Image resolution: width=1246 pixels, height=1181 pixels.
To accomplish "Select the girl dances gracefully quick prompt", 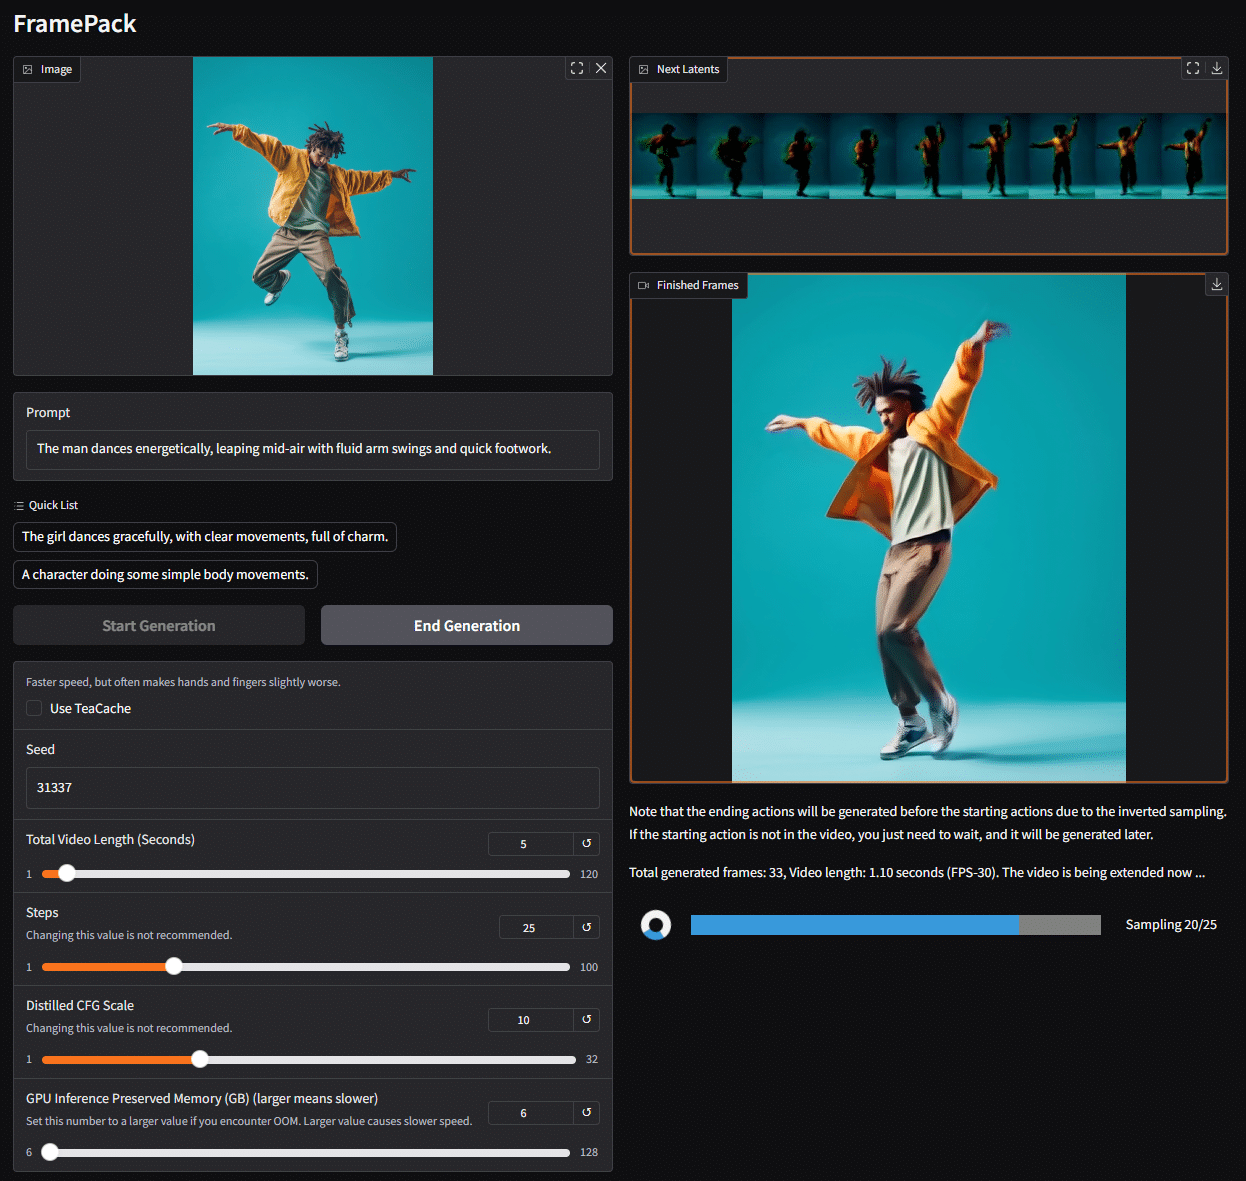I will click(x=205, y=536).
